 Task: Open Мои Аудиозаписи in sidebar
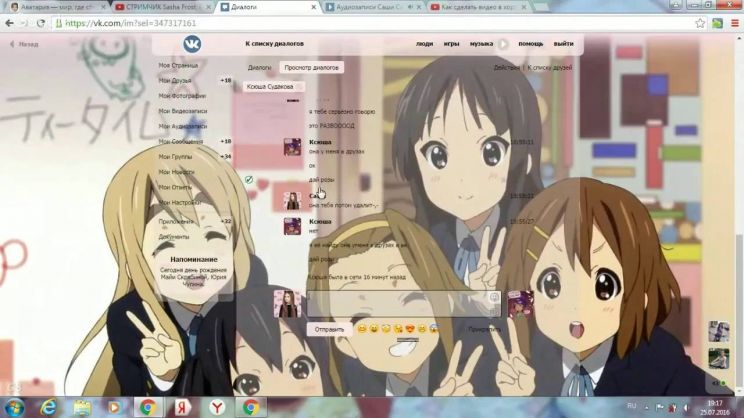click(x=183, y=126)
